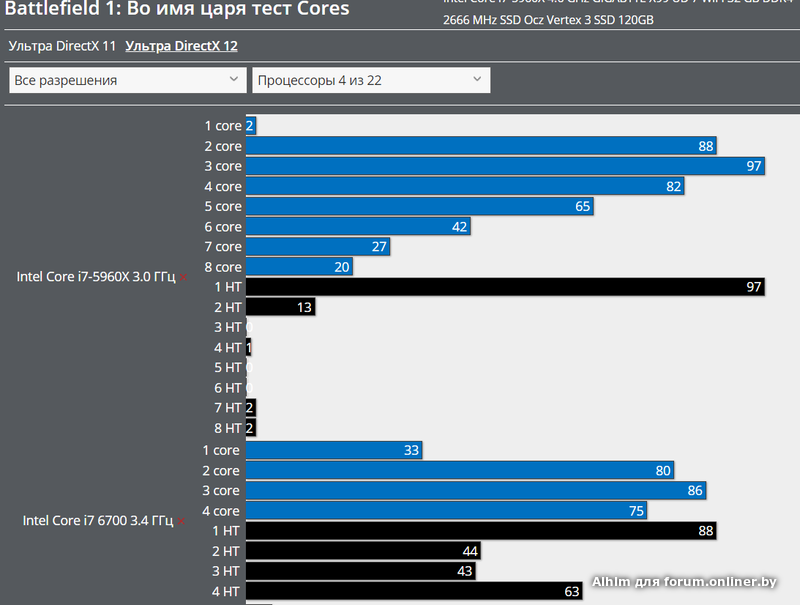The image size is (800, 605).
Task: Remove Intel Core i7 6700 using red cross
Action: click(182, 522)
